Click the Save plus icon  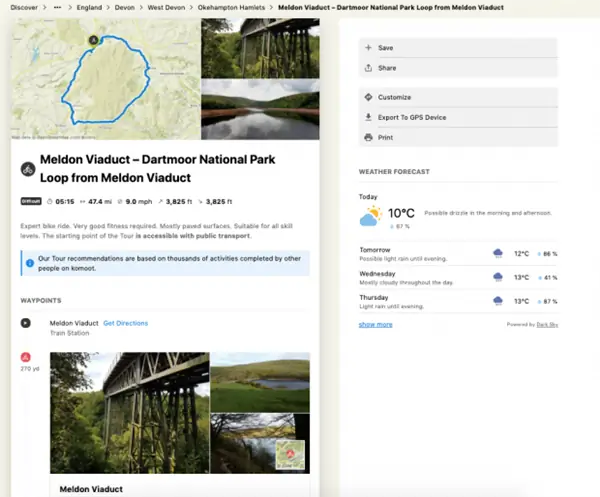368,47
